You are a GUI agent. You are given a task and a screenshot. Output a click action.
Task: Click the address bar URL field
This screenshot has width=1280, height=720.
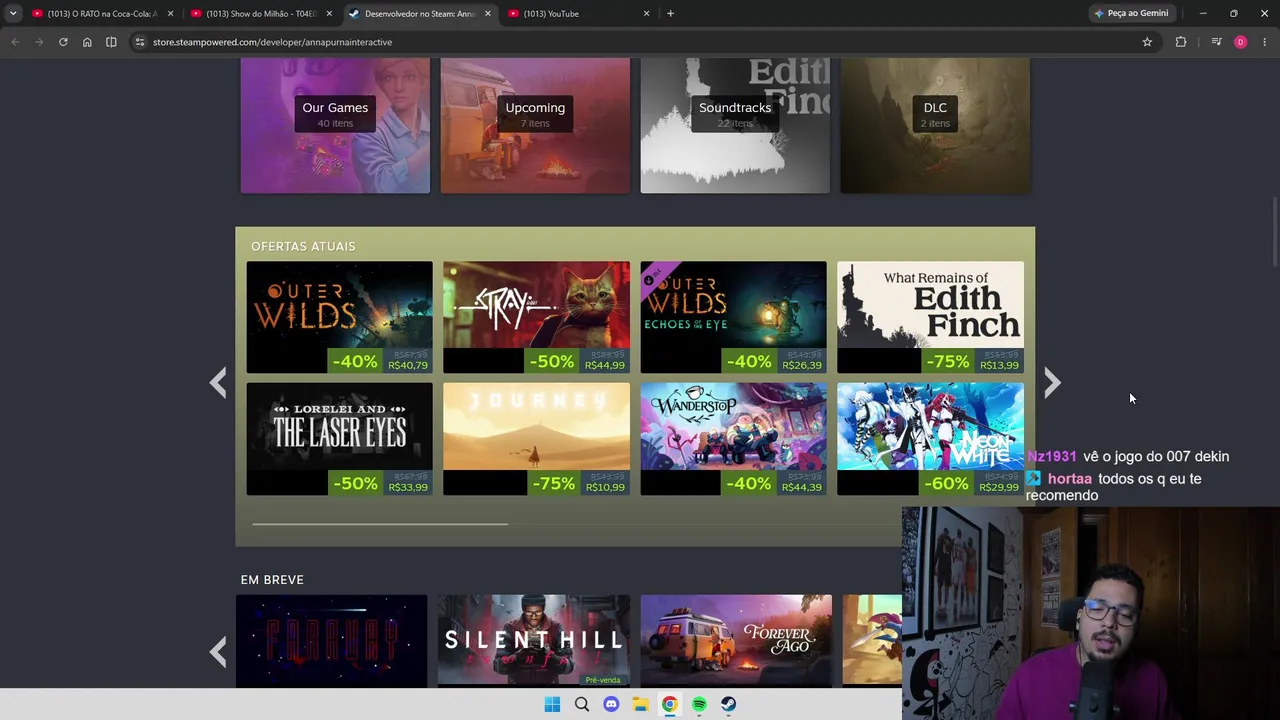[x=640, y=42]
